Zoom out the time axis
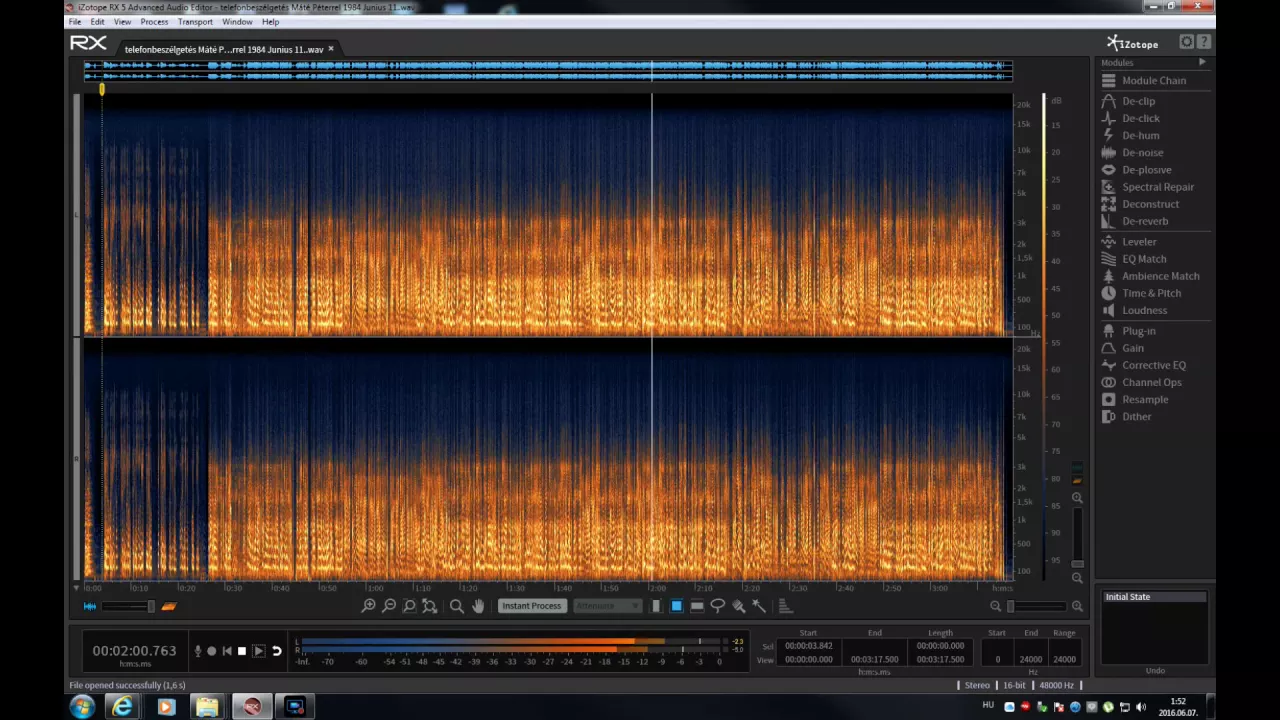Screen dimensions: 1280x720 click(x=389, y=606)
